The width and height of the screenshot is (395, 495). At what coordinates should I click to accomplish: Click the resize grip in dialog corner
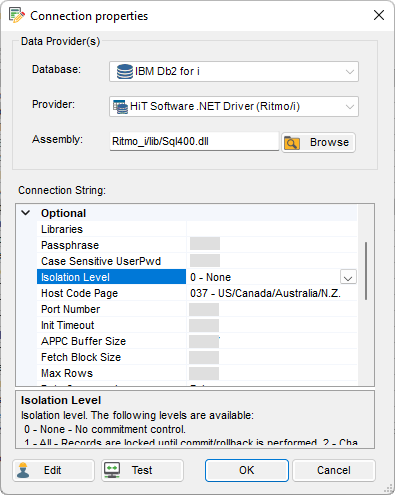point(388,488)
